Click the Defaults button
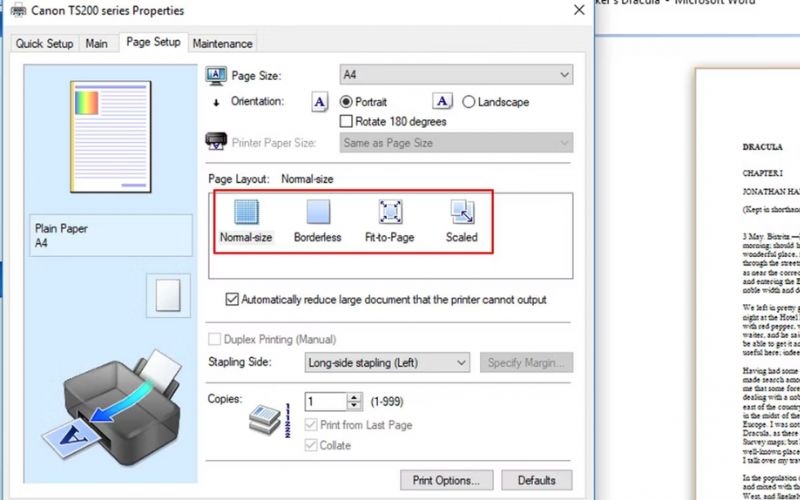Viewport: 800px width, 500px height. click(x=537, y=480)
